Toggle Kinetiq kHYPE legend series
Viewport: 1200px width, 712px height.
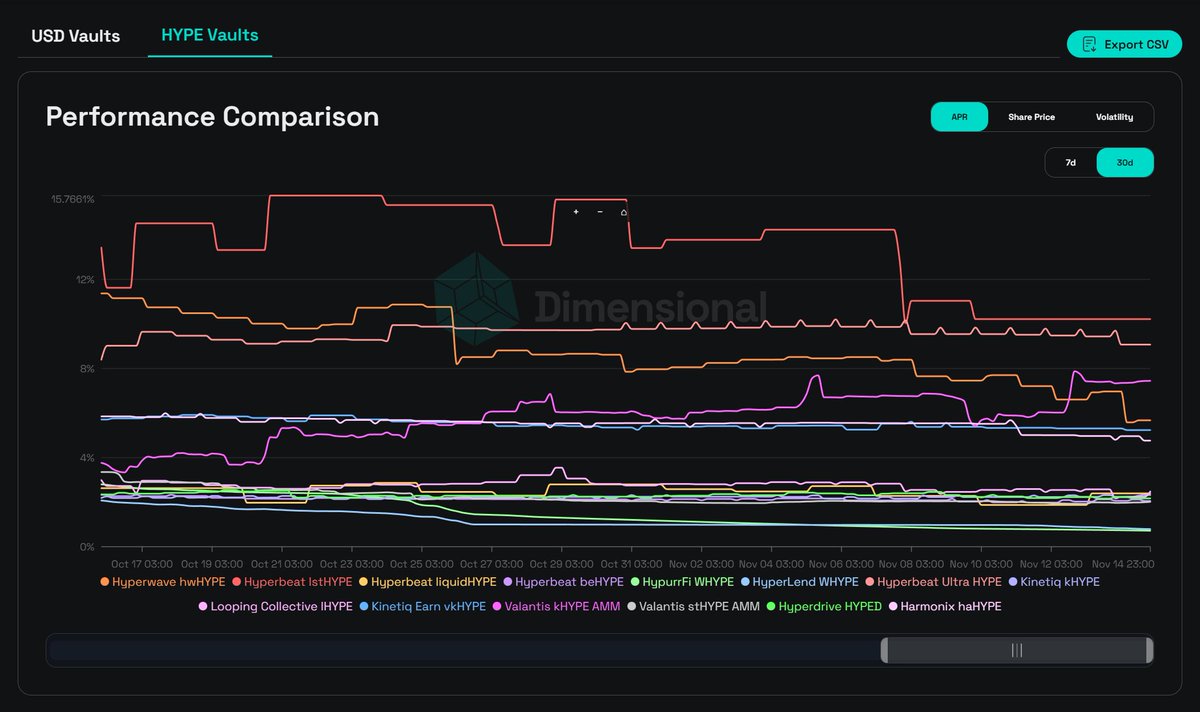tap(1054, 581)
